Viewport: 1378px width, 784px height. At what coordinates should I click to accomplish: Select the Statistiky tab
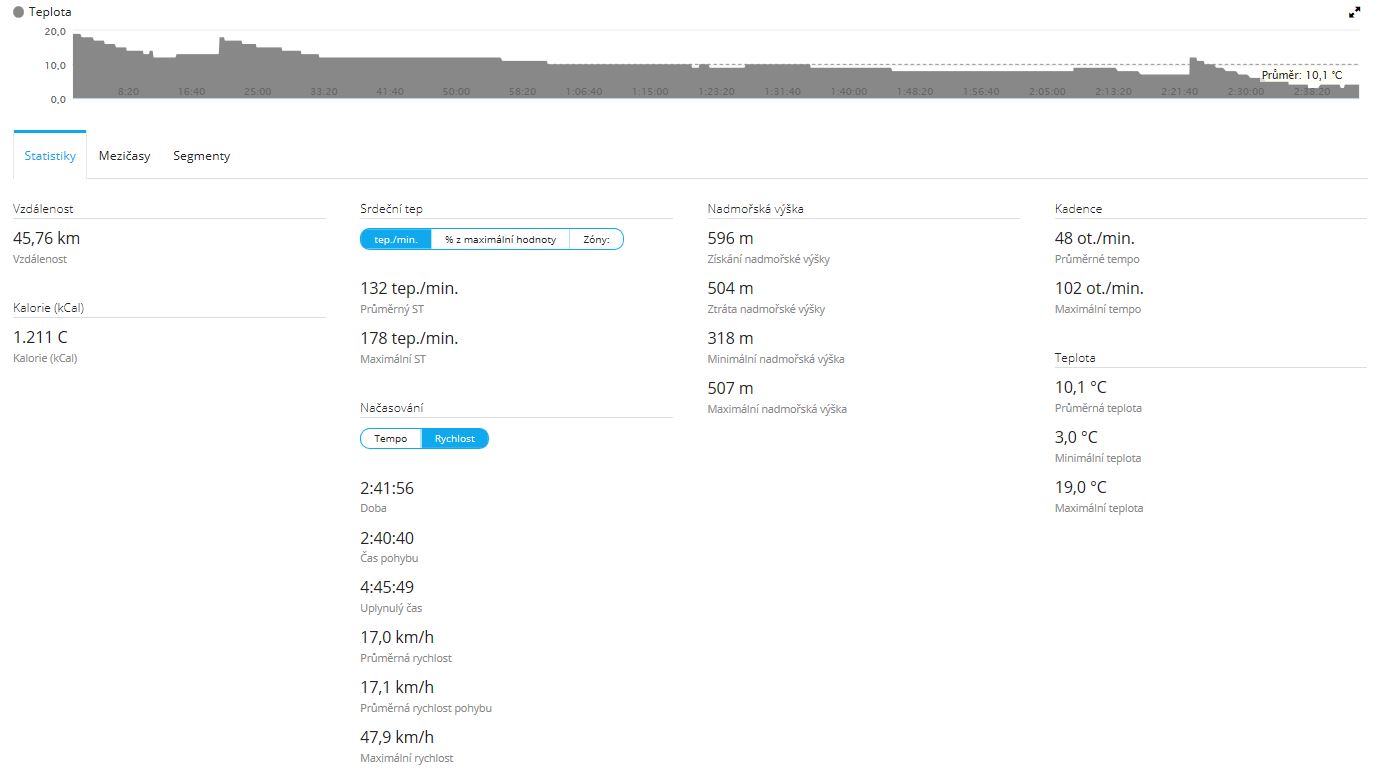(50, 156)
